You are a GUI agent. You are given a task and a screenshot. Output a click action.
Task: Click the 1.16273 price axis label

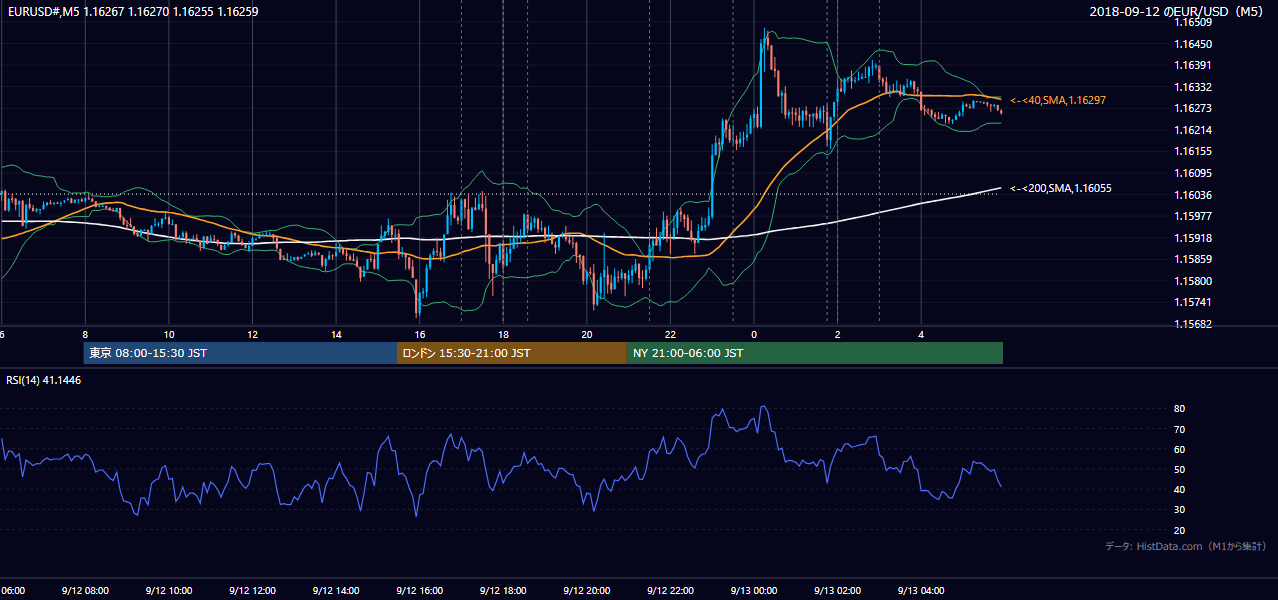pos(1193,108)
